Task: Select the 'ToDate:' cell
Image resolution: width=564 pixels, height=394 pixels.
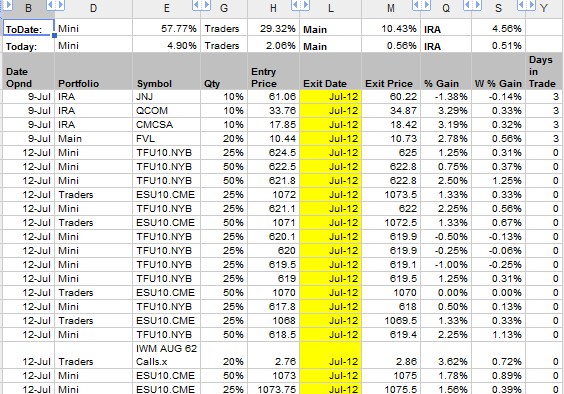Action: tap(29, 28)
